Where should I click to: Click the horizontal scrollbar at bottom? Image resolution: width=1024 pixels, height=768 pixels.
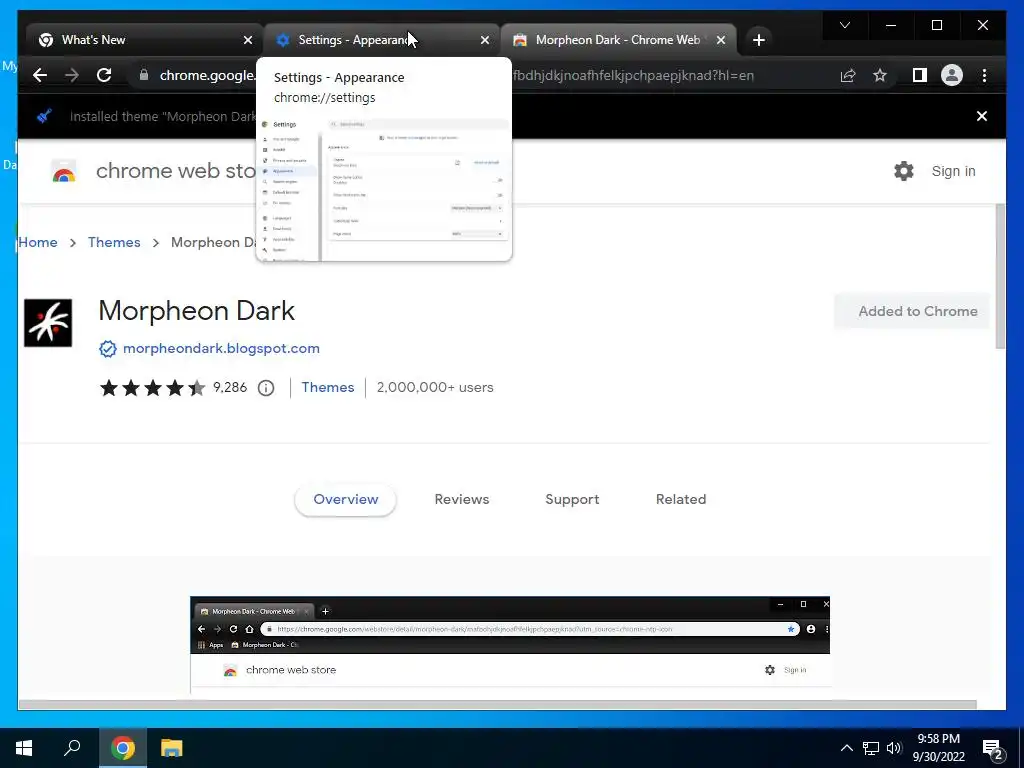coord(497,705)
